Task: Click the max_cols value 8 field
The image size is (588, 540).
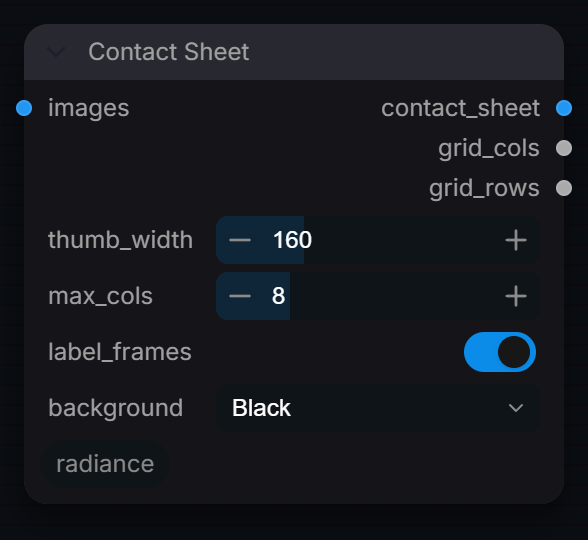Action: tap(279, 296)
